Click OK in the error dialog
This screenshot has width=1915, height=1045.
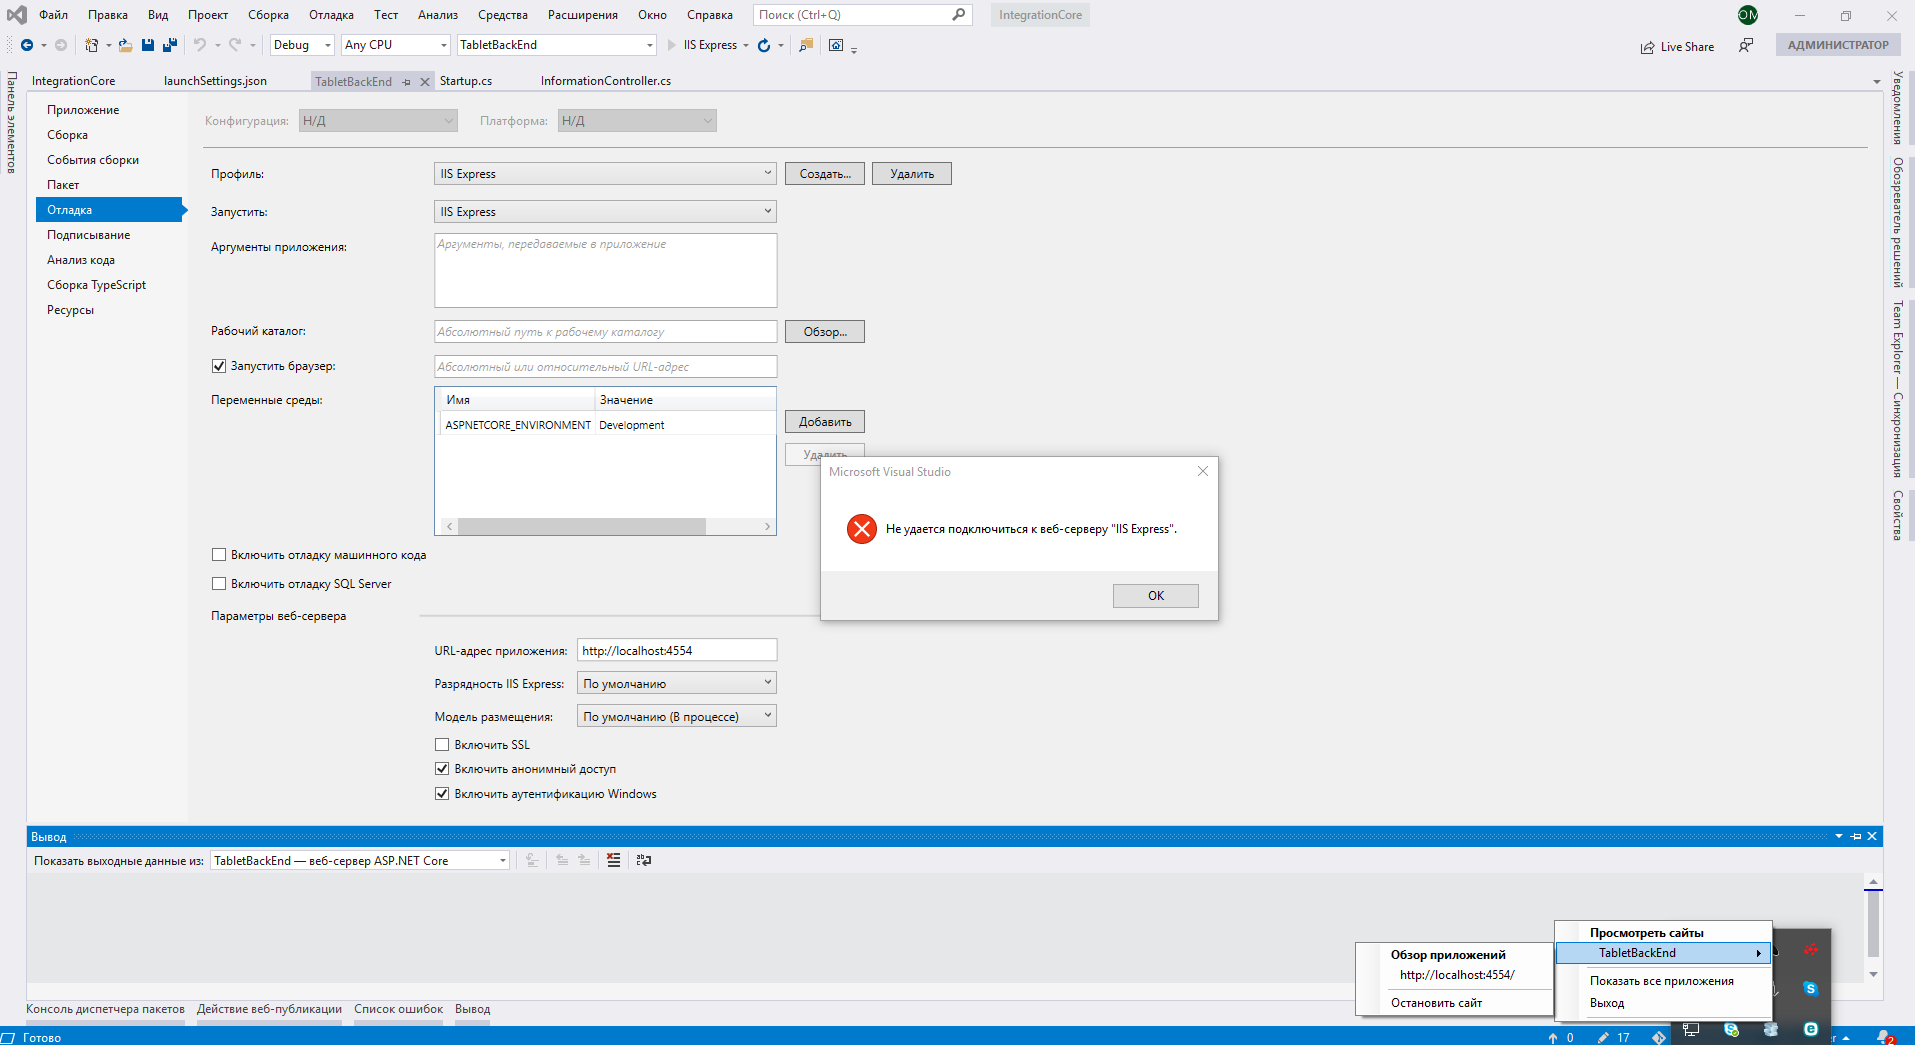click(x=1156, y=596)
